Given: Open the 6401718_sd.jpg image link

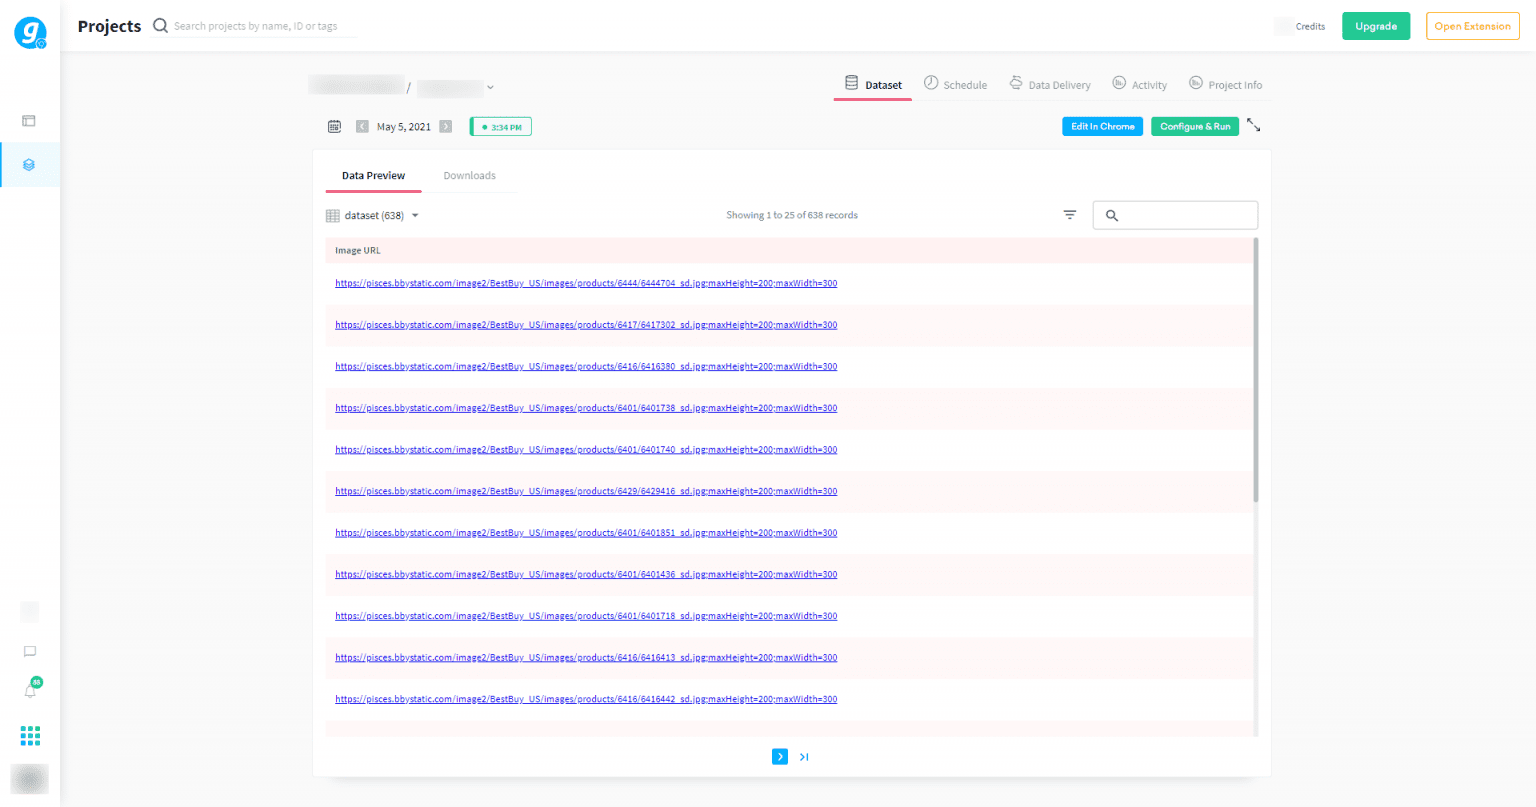Looking at the screenshot, I should 586,616.
